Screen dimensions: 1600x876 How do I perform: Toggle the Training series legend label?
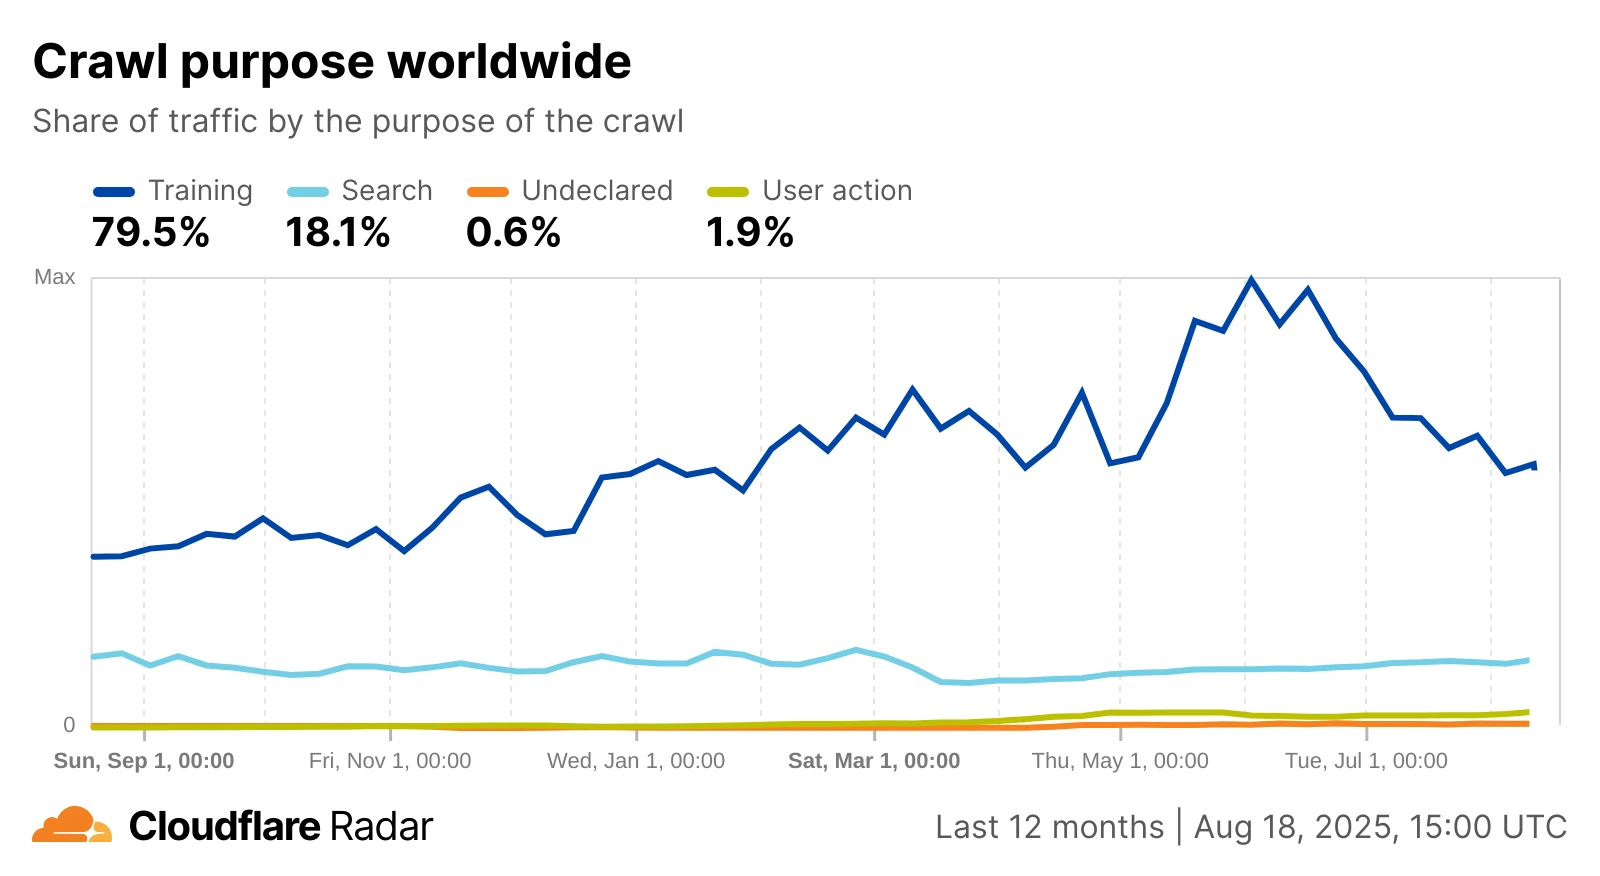(200, 191)
